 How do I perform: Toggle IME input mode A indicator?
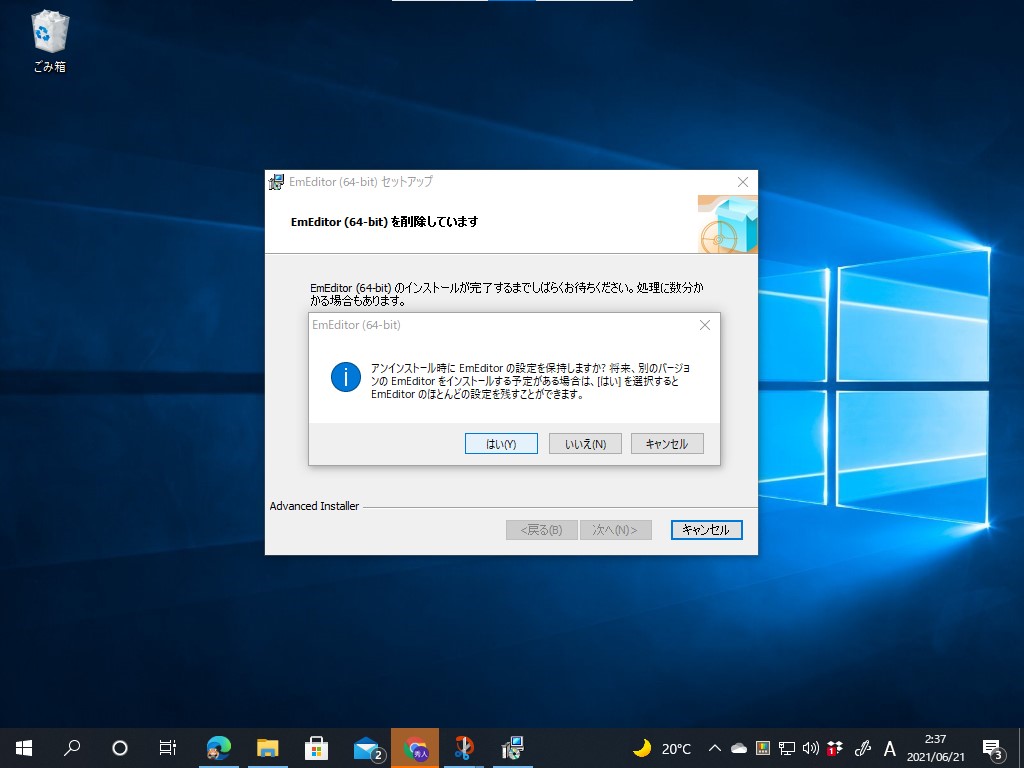(889, 748)
